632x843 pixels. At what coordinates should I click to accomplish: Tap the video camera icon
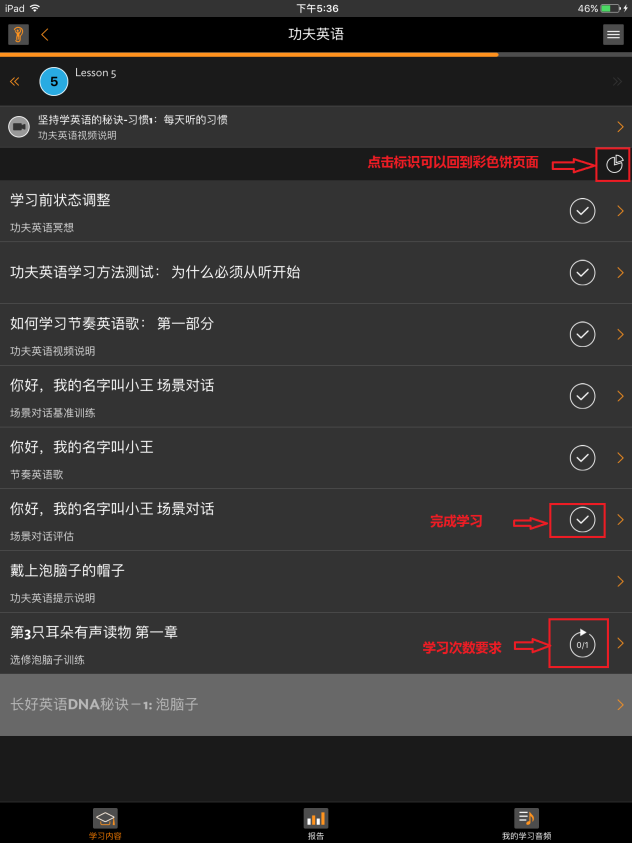[x=19, y=127]
